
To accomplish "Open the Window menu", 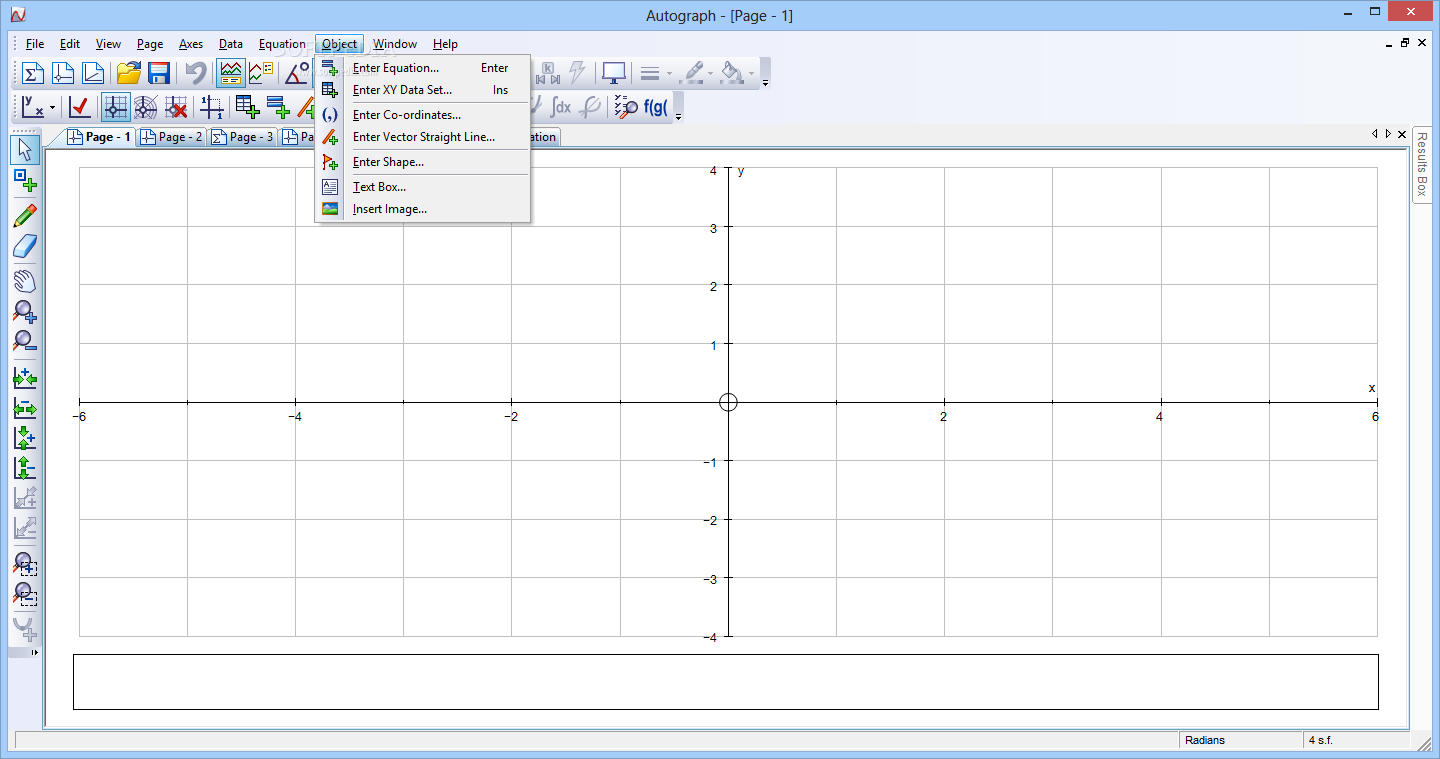I will [395, 44].
